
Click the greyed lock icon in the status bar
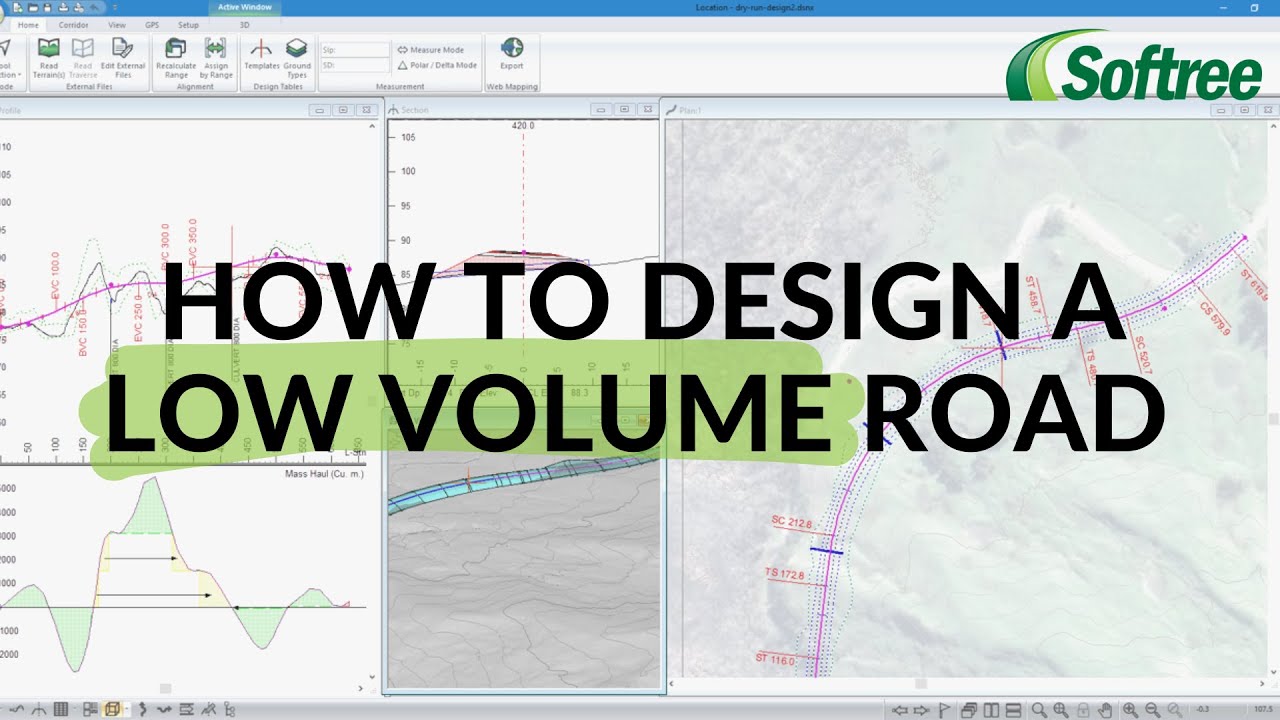tap(1083, 710)
